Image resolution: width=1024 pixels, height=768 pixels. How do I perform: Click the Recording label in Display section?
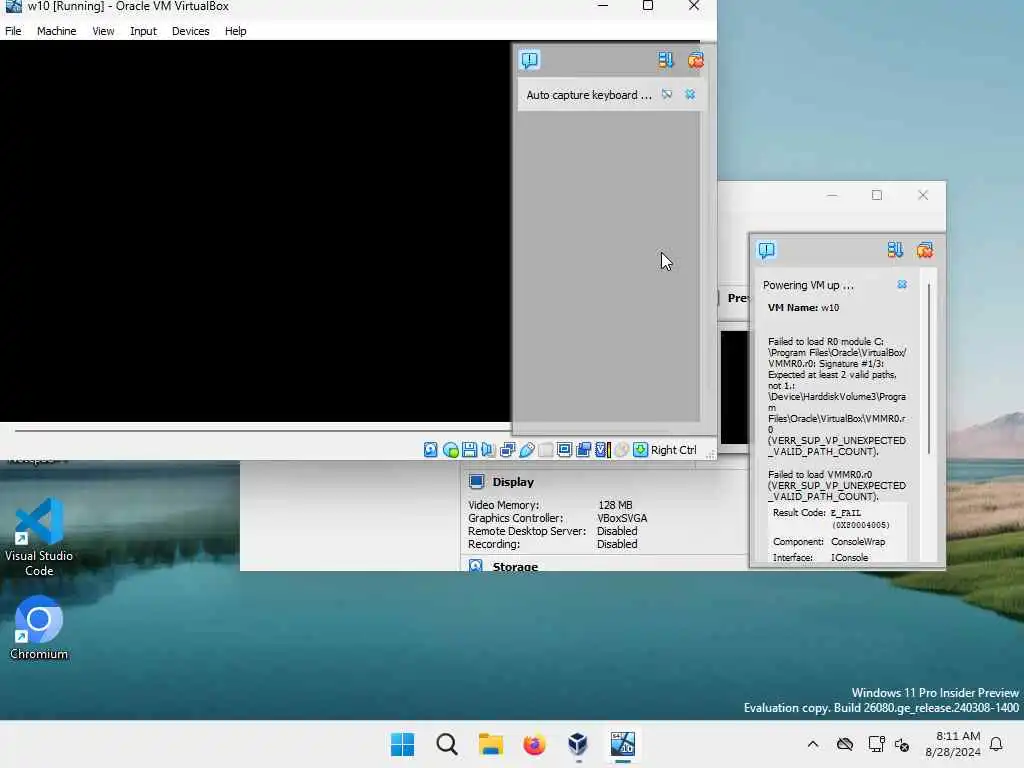click(x=494, y=544)
